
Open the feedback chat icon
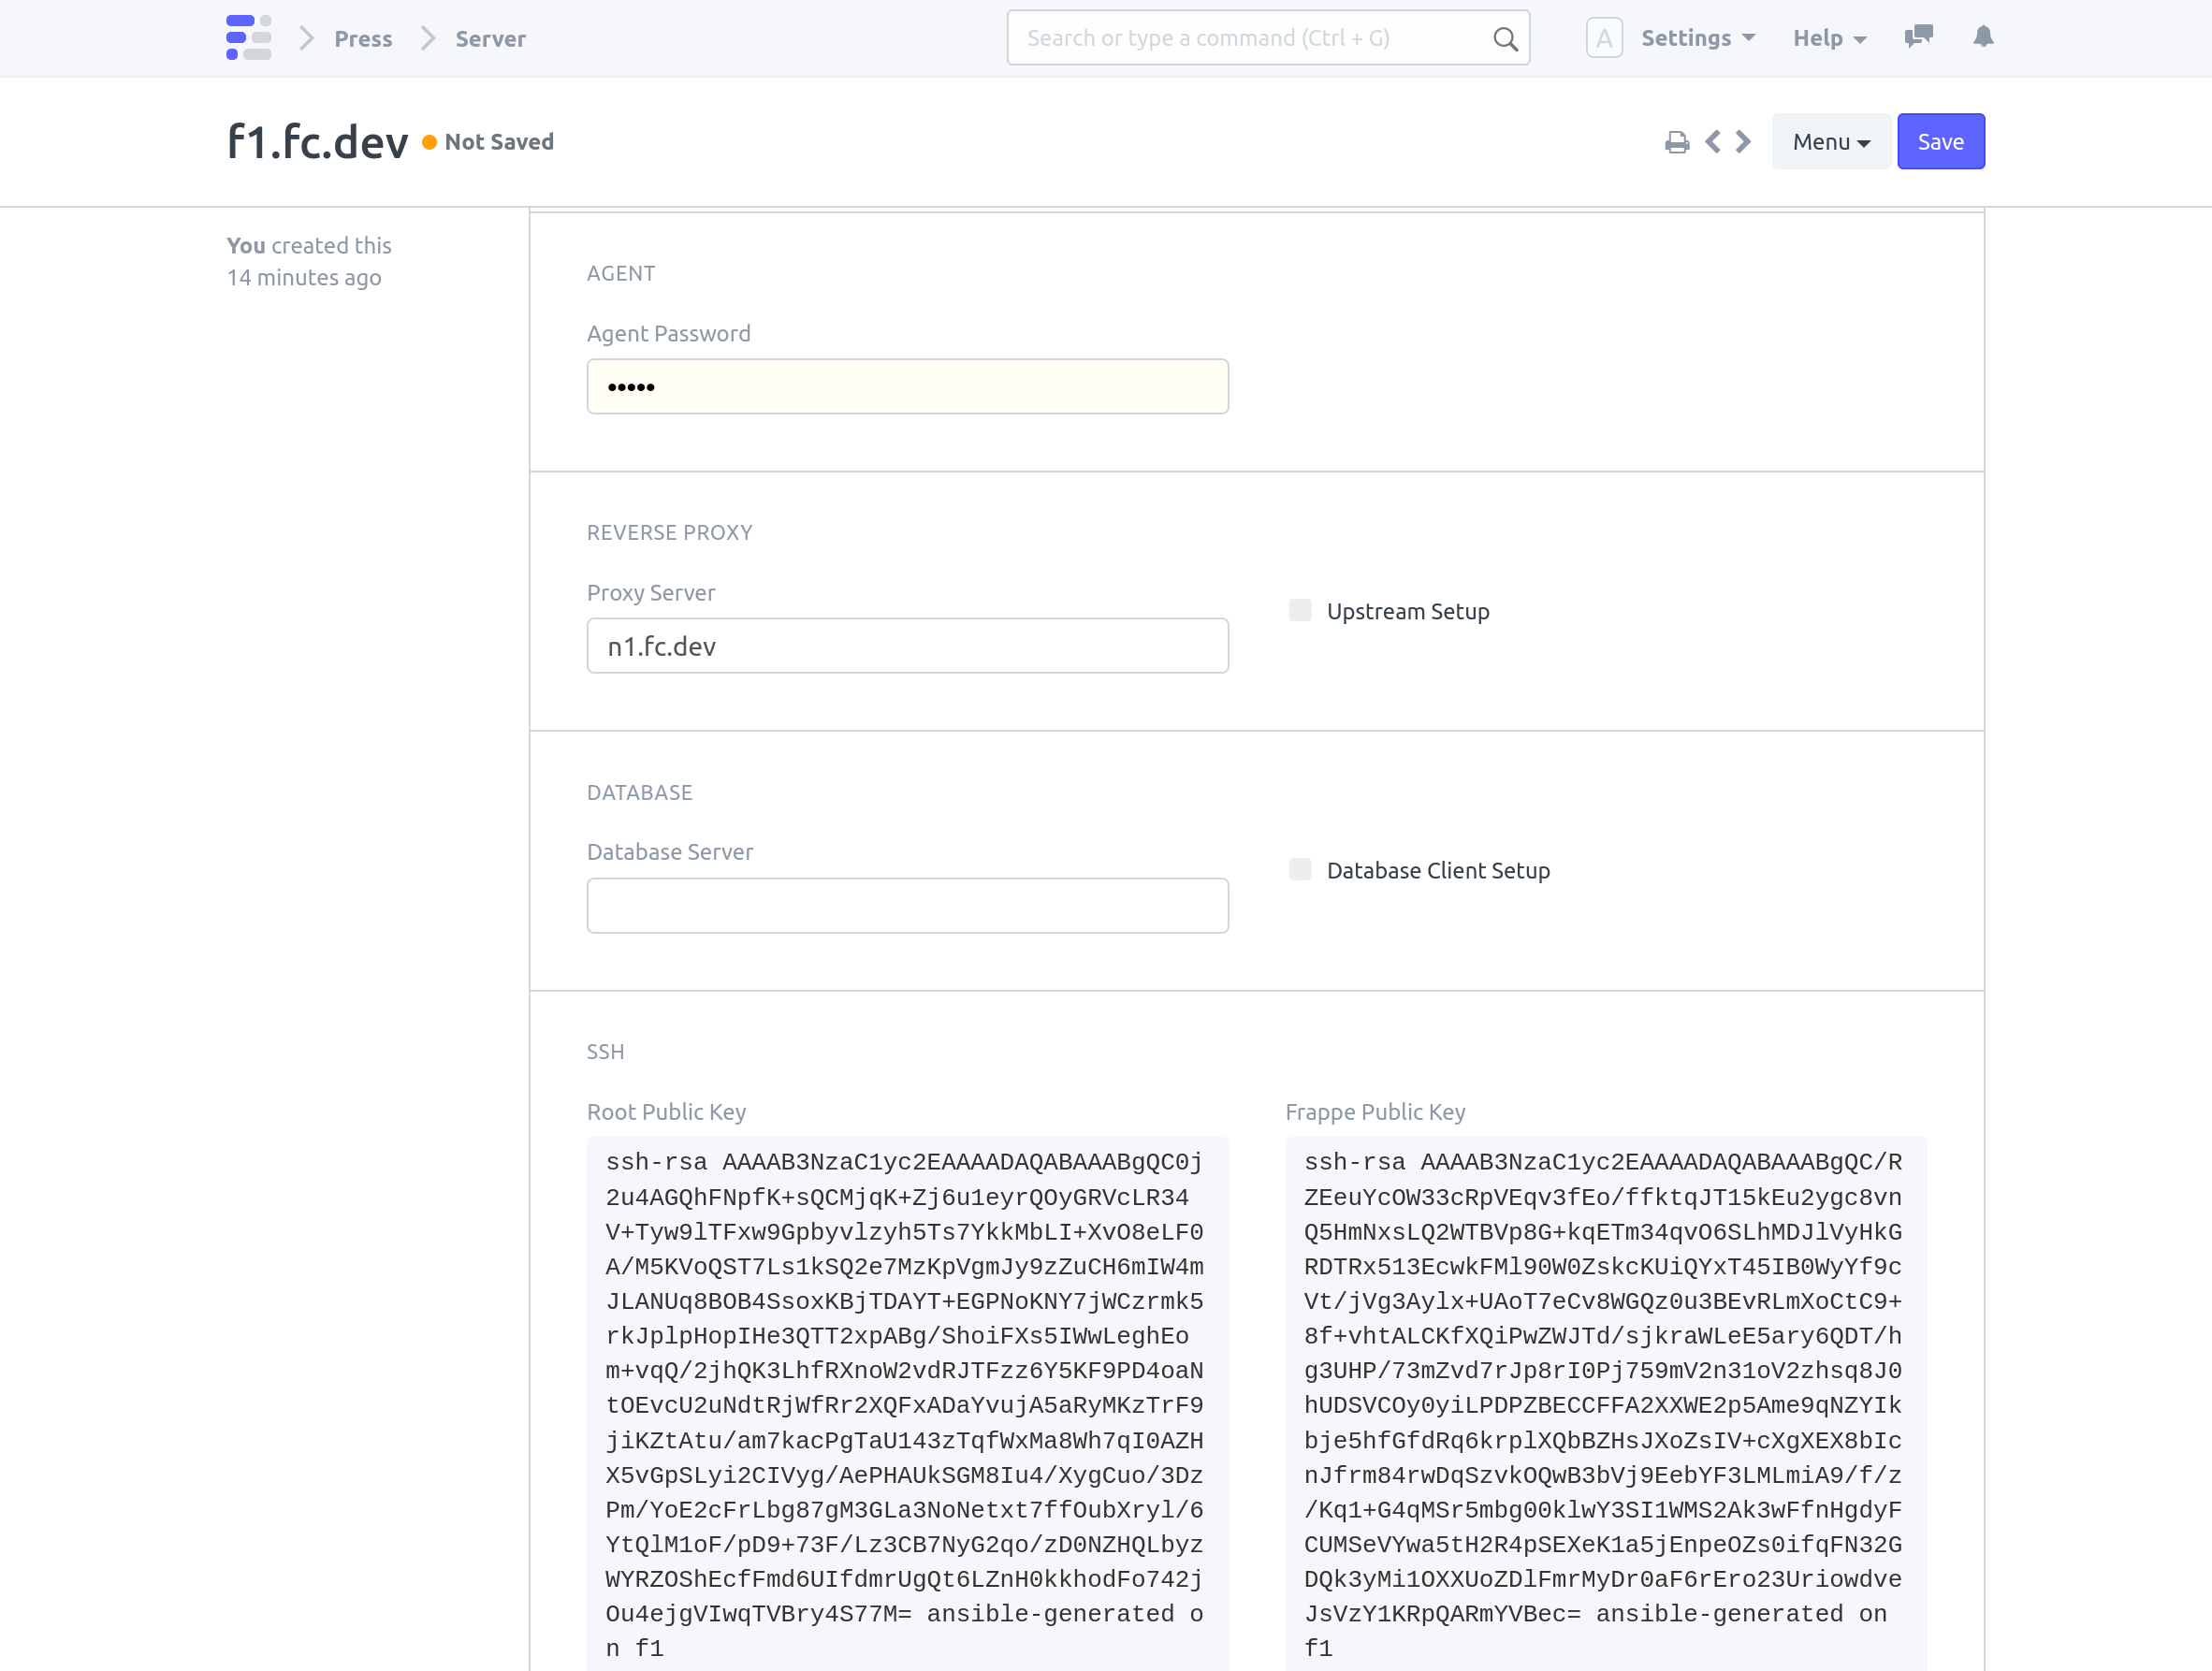pos(1919,37)
